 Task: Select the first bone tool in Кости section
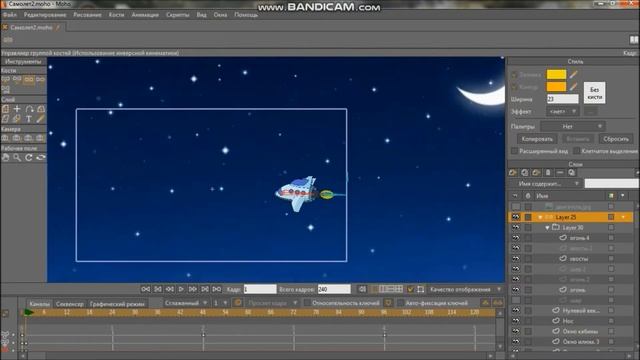(5, 79)
